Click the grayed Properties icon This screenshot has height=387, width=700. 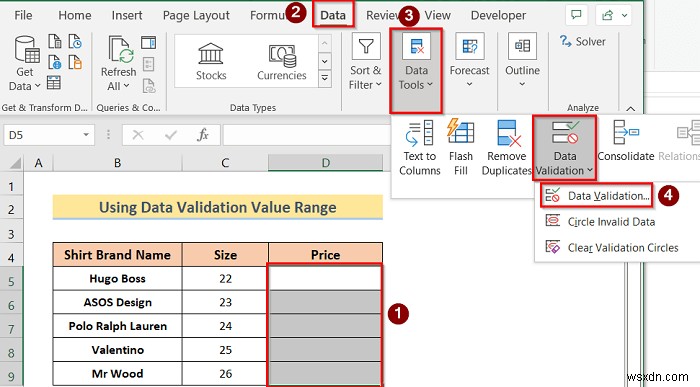coord(148,64)
